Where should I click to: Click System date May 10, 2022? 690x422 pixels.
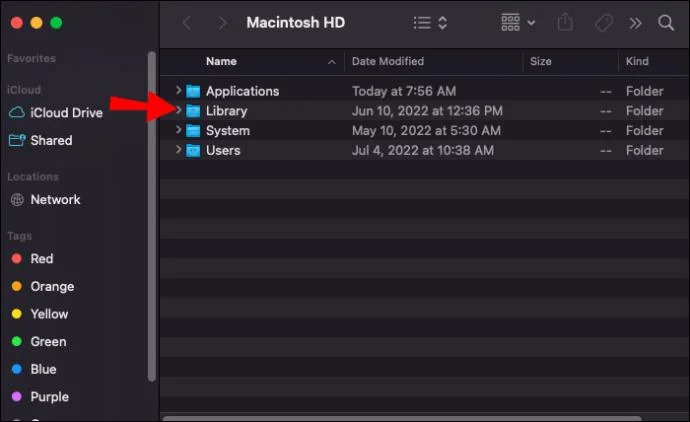point(426,131)
